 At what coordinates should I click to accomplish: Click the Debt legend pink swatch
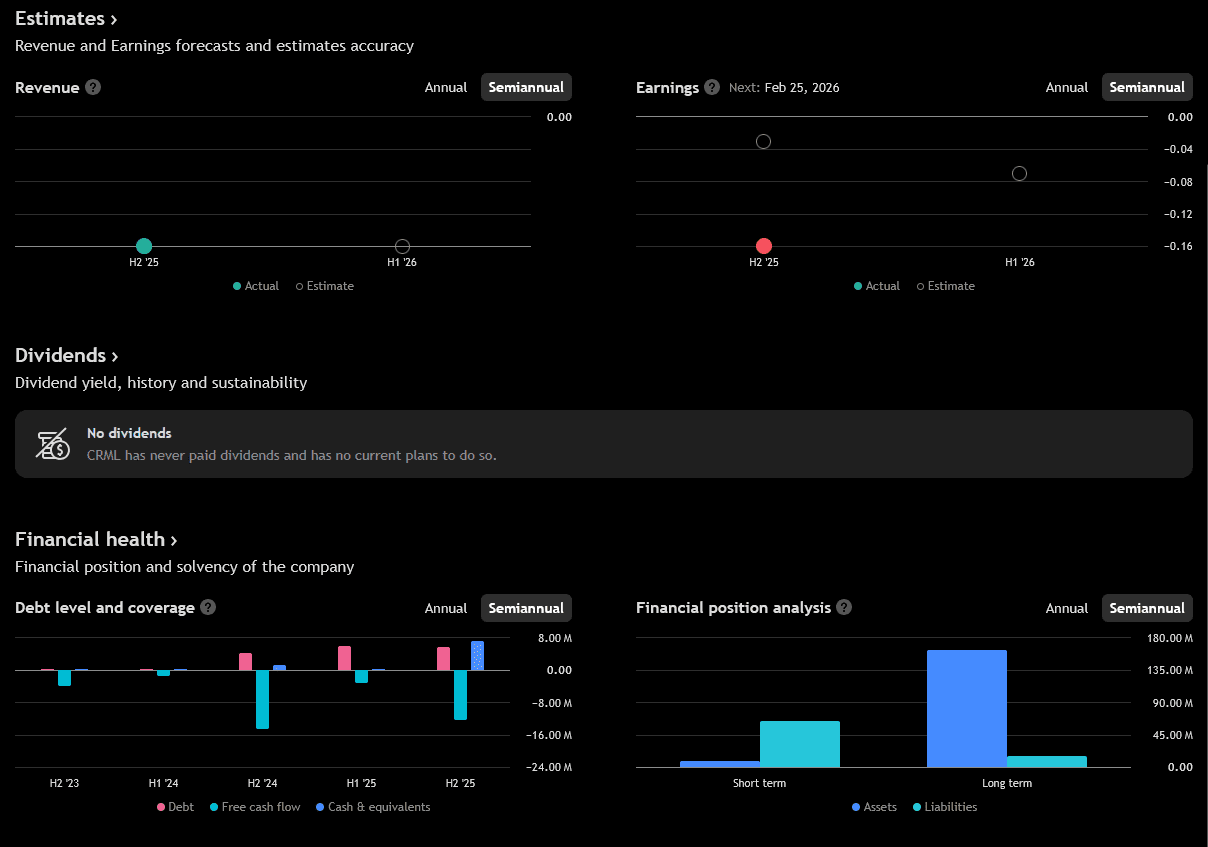[x=160, y=807]
